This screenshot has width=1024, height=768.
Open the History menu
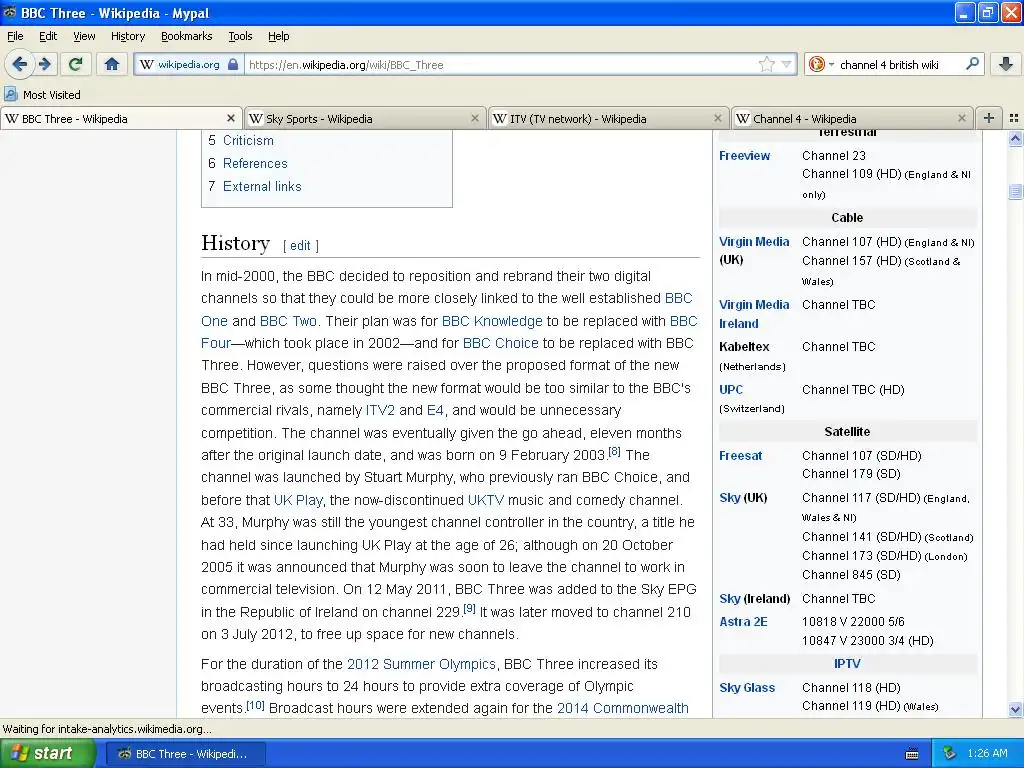point(127,36)
